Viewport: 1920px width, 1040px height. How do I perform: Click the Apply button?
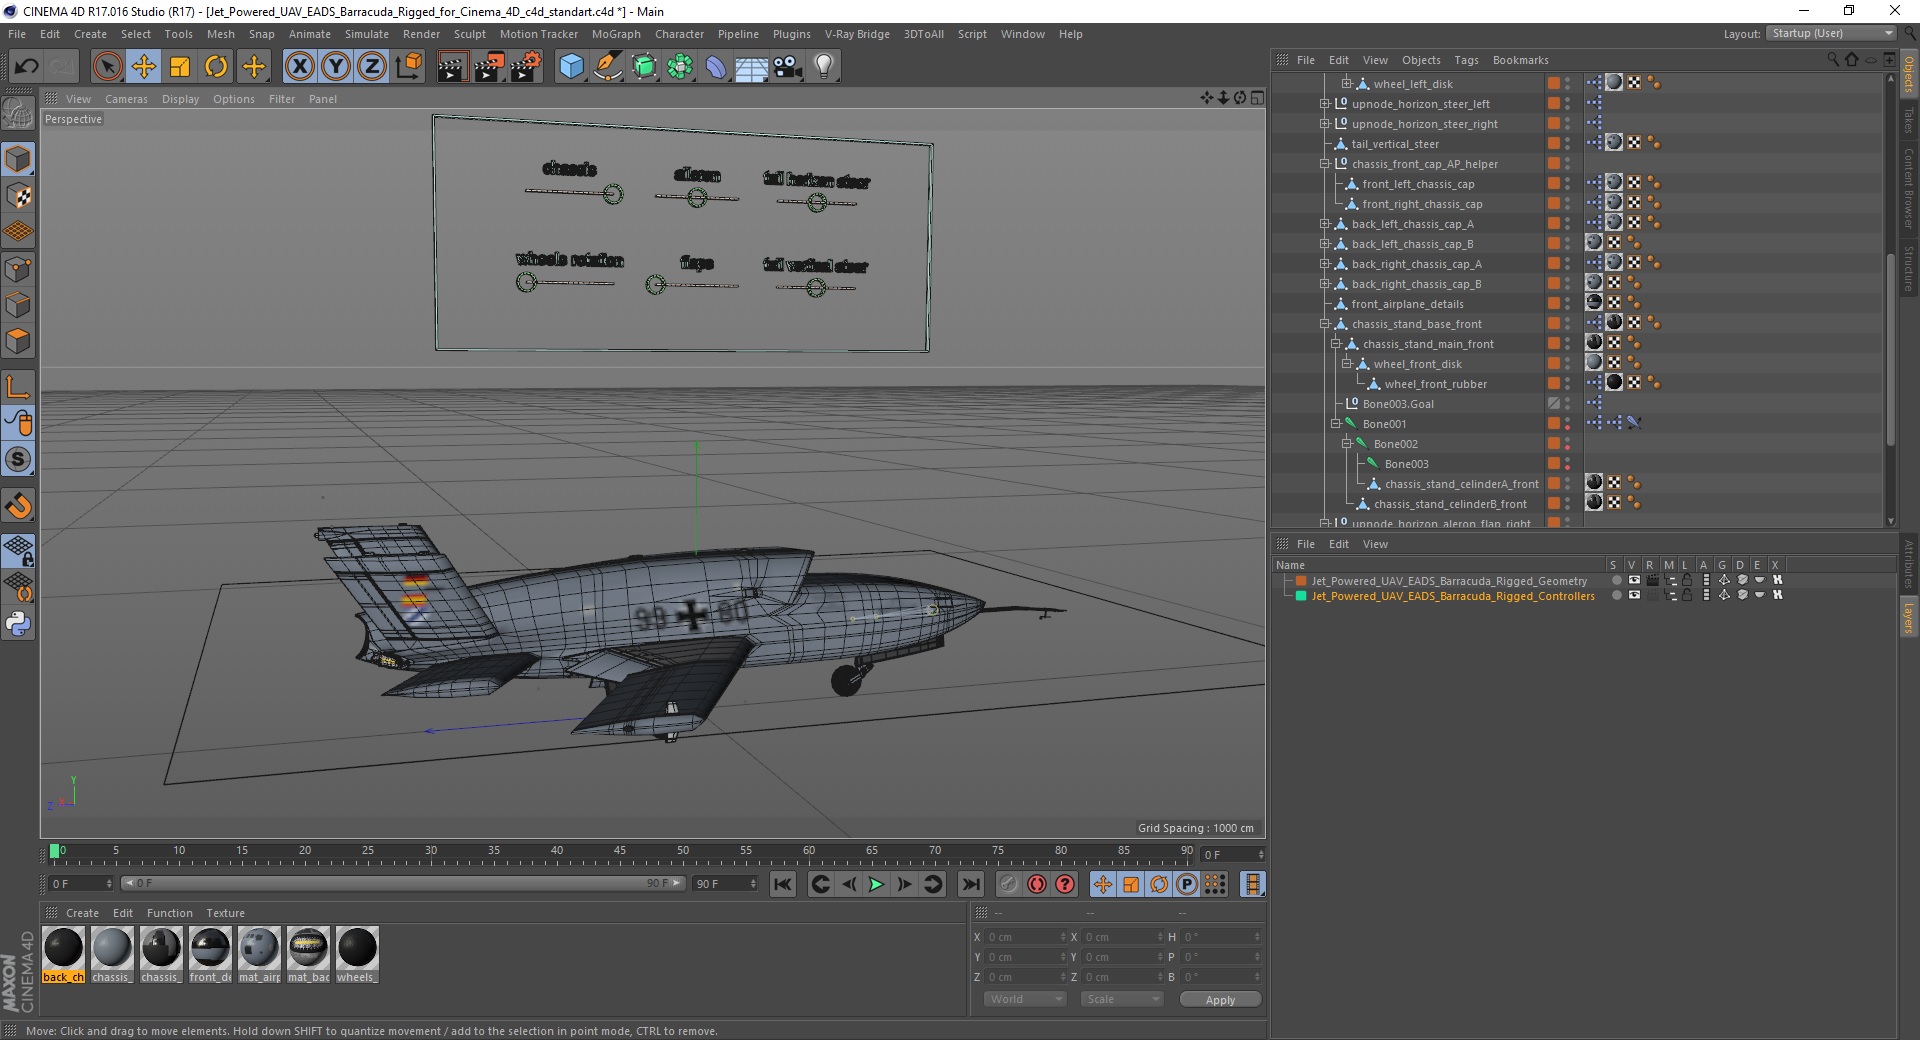(x=1220, y=999)
